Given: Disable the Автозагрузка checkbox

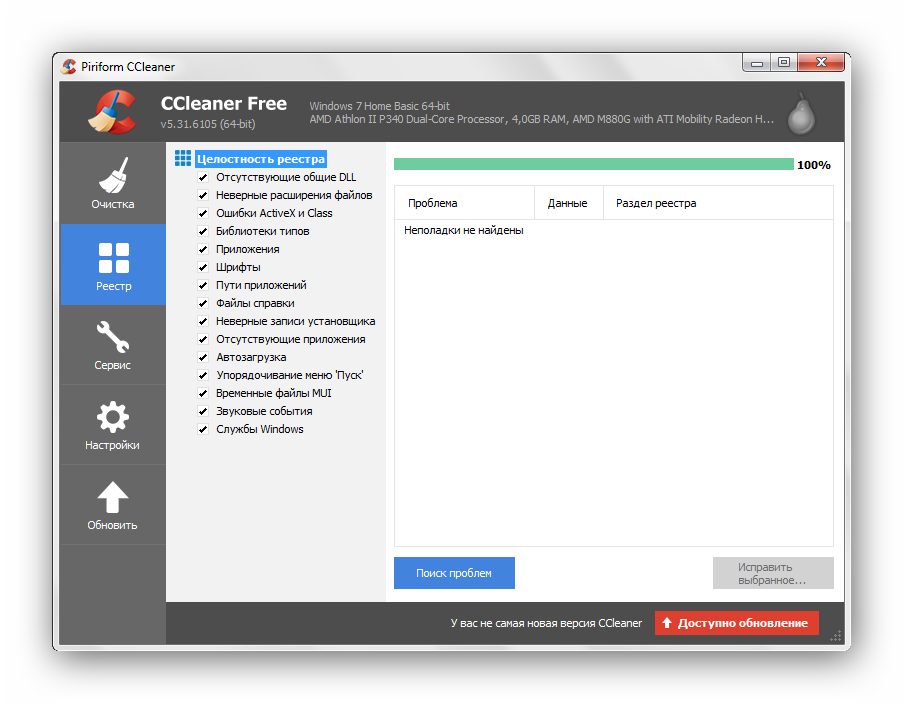Looking at the screenshot, I should [x=203, y=357].
